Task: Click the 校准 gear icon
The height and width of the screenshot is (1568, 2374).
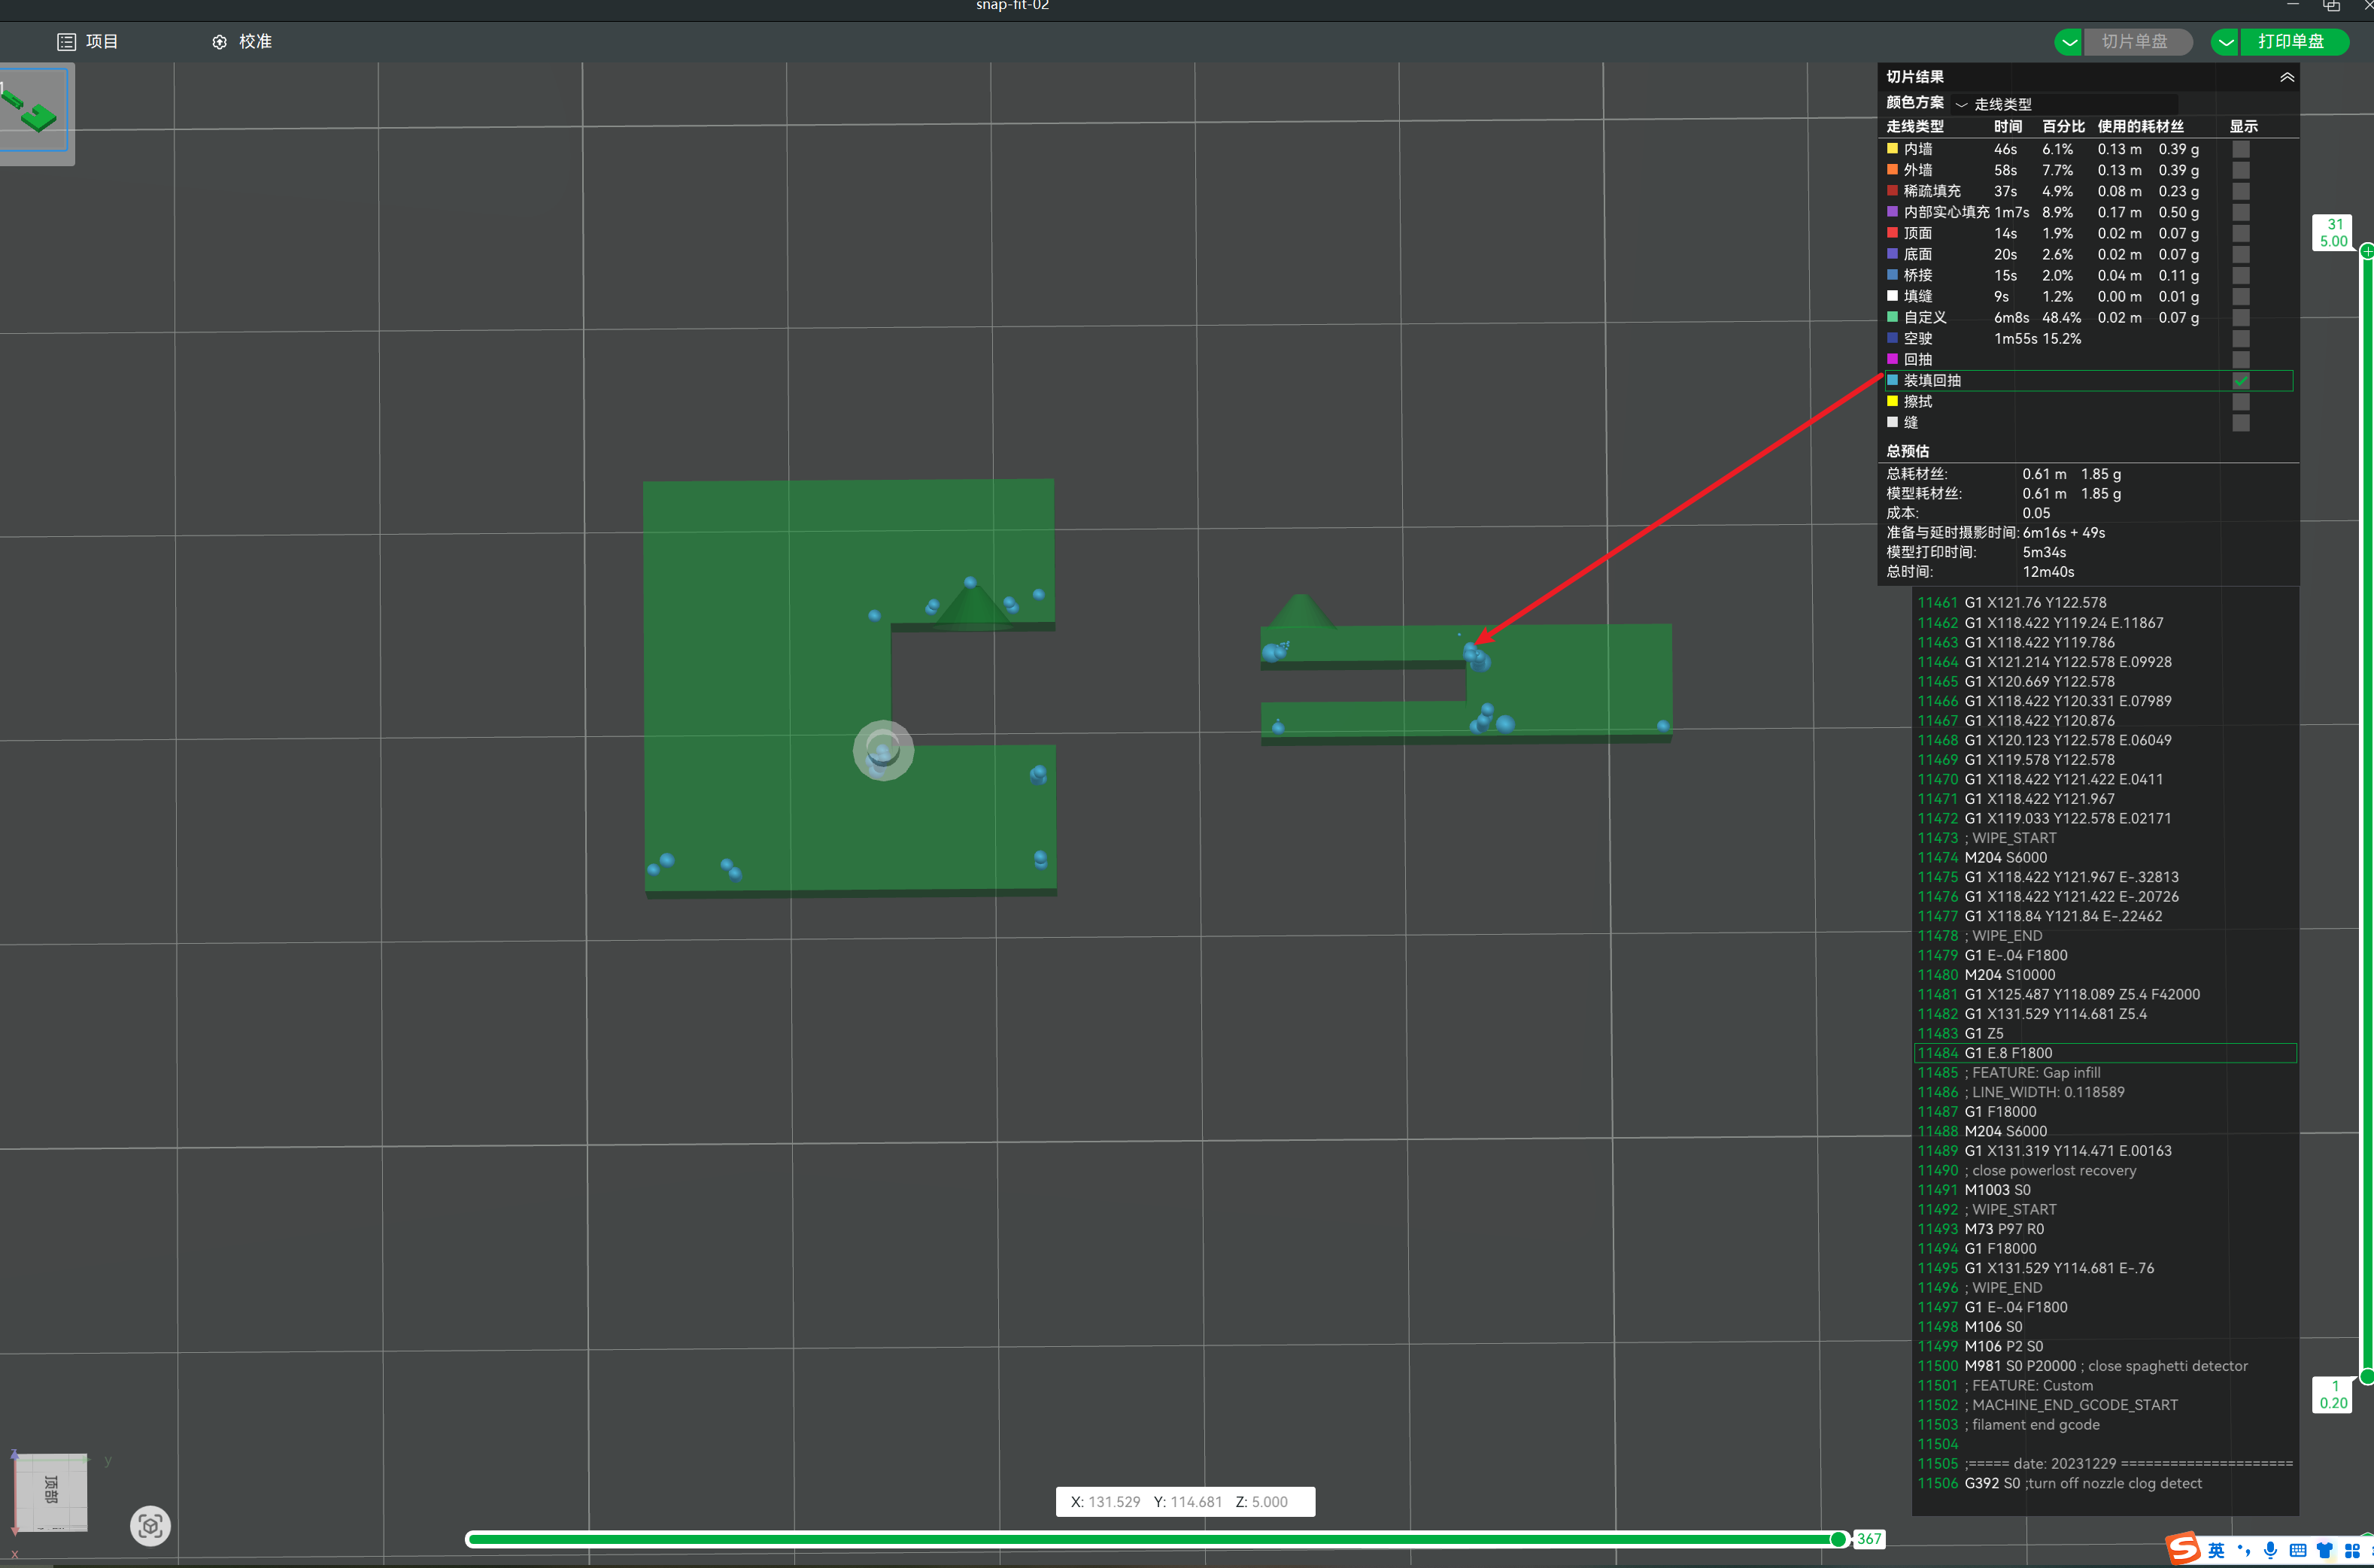Action: [x=219, y=42]
